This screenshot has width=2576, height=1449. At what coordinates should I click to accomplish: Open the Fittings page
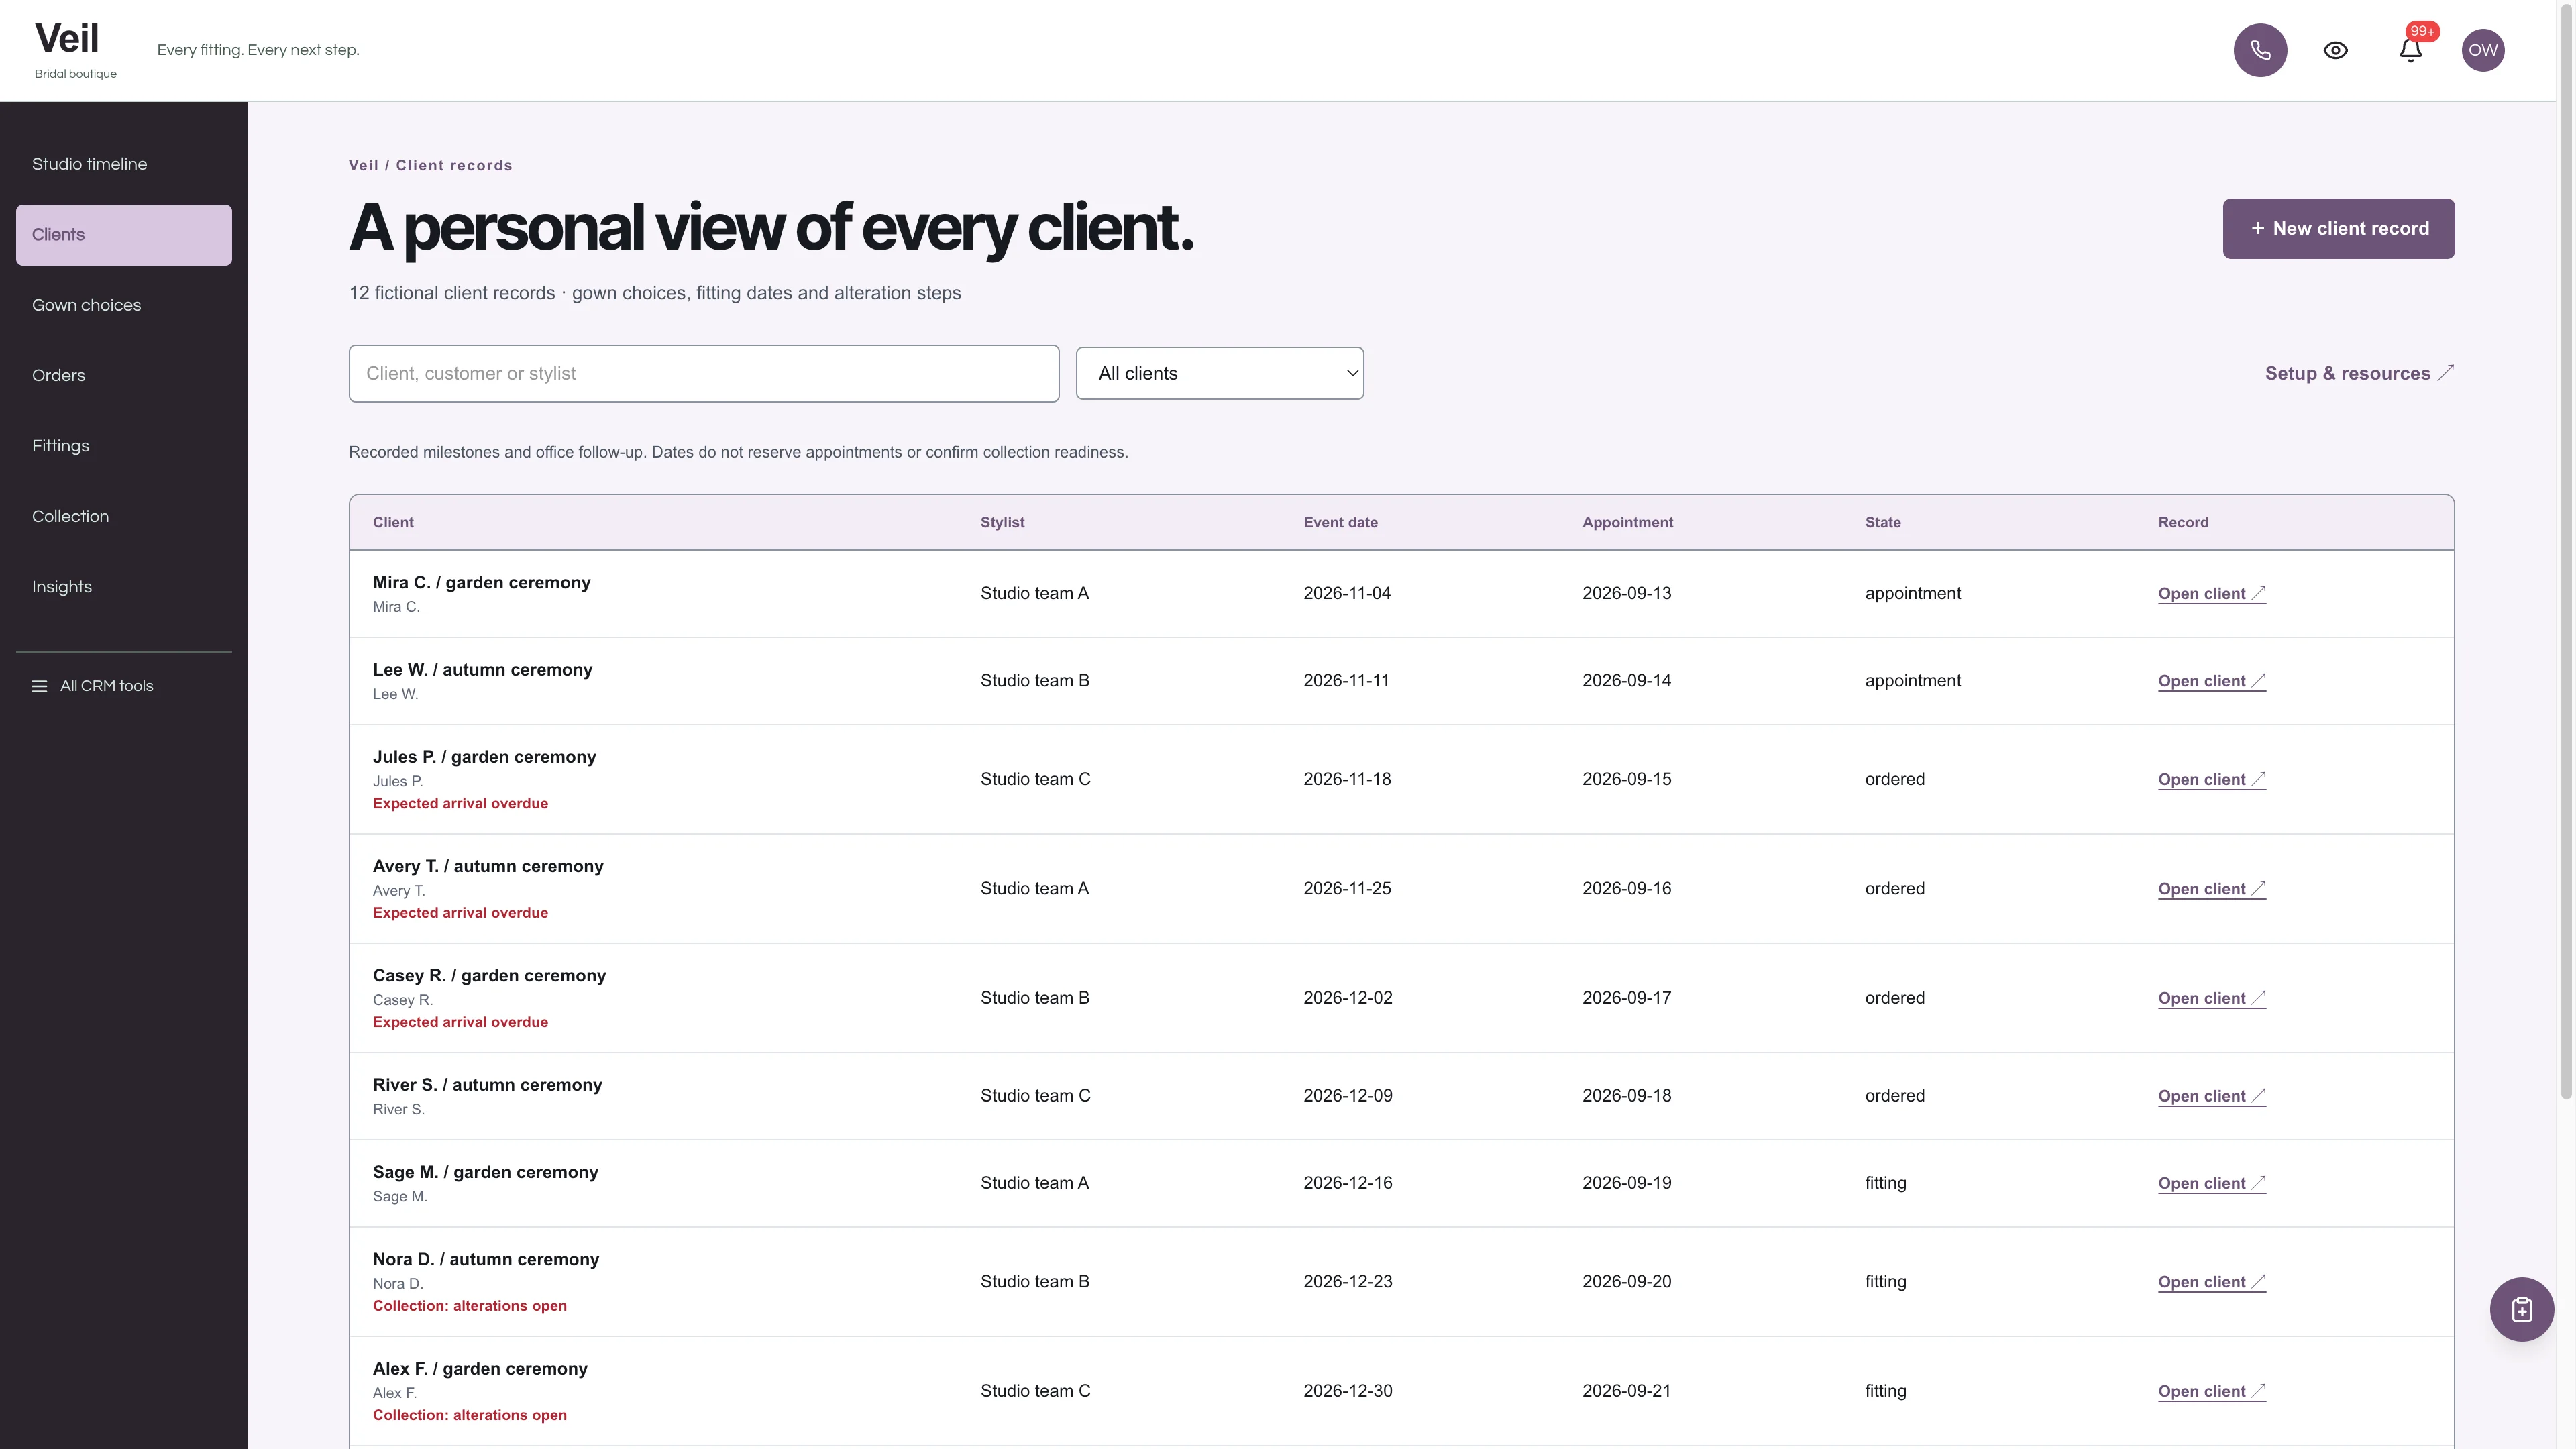(x=124, y=446)
